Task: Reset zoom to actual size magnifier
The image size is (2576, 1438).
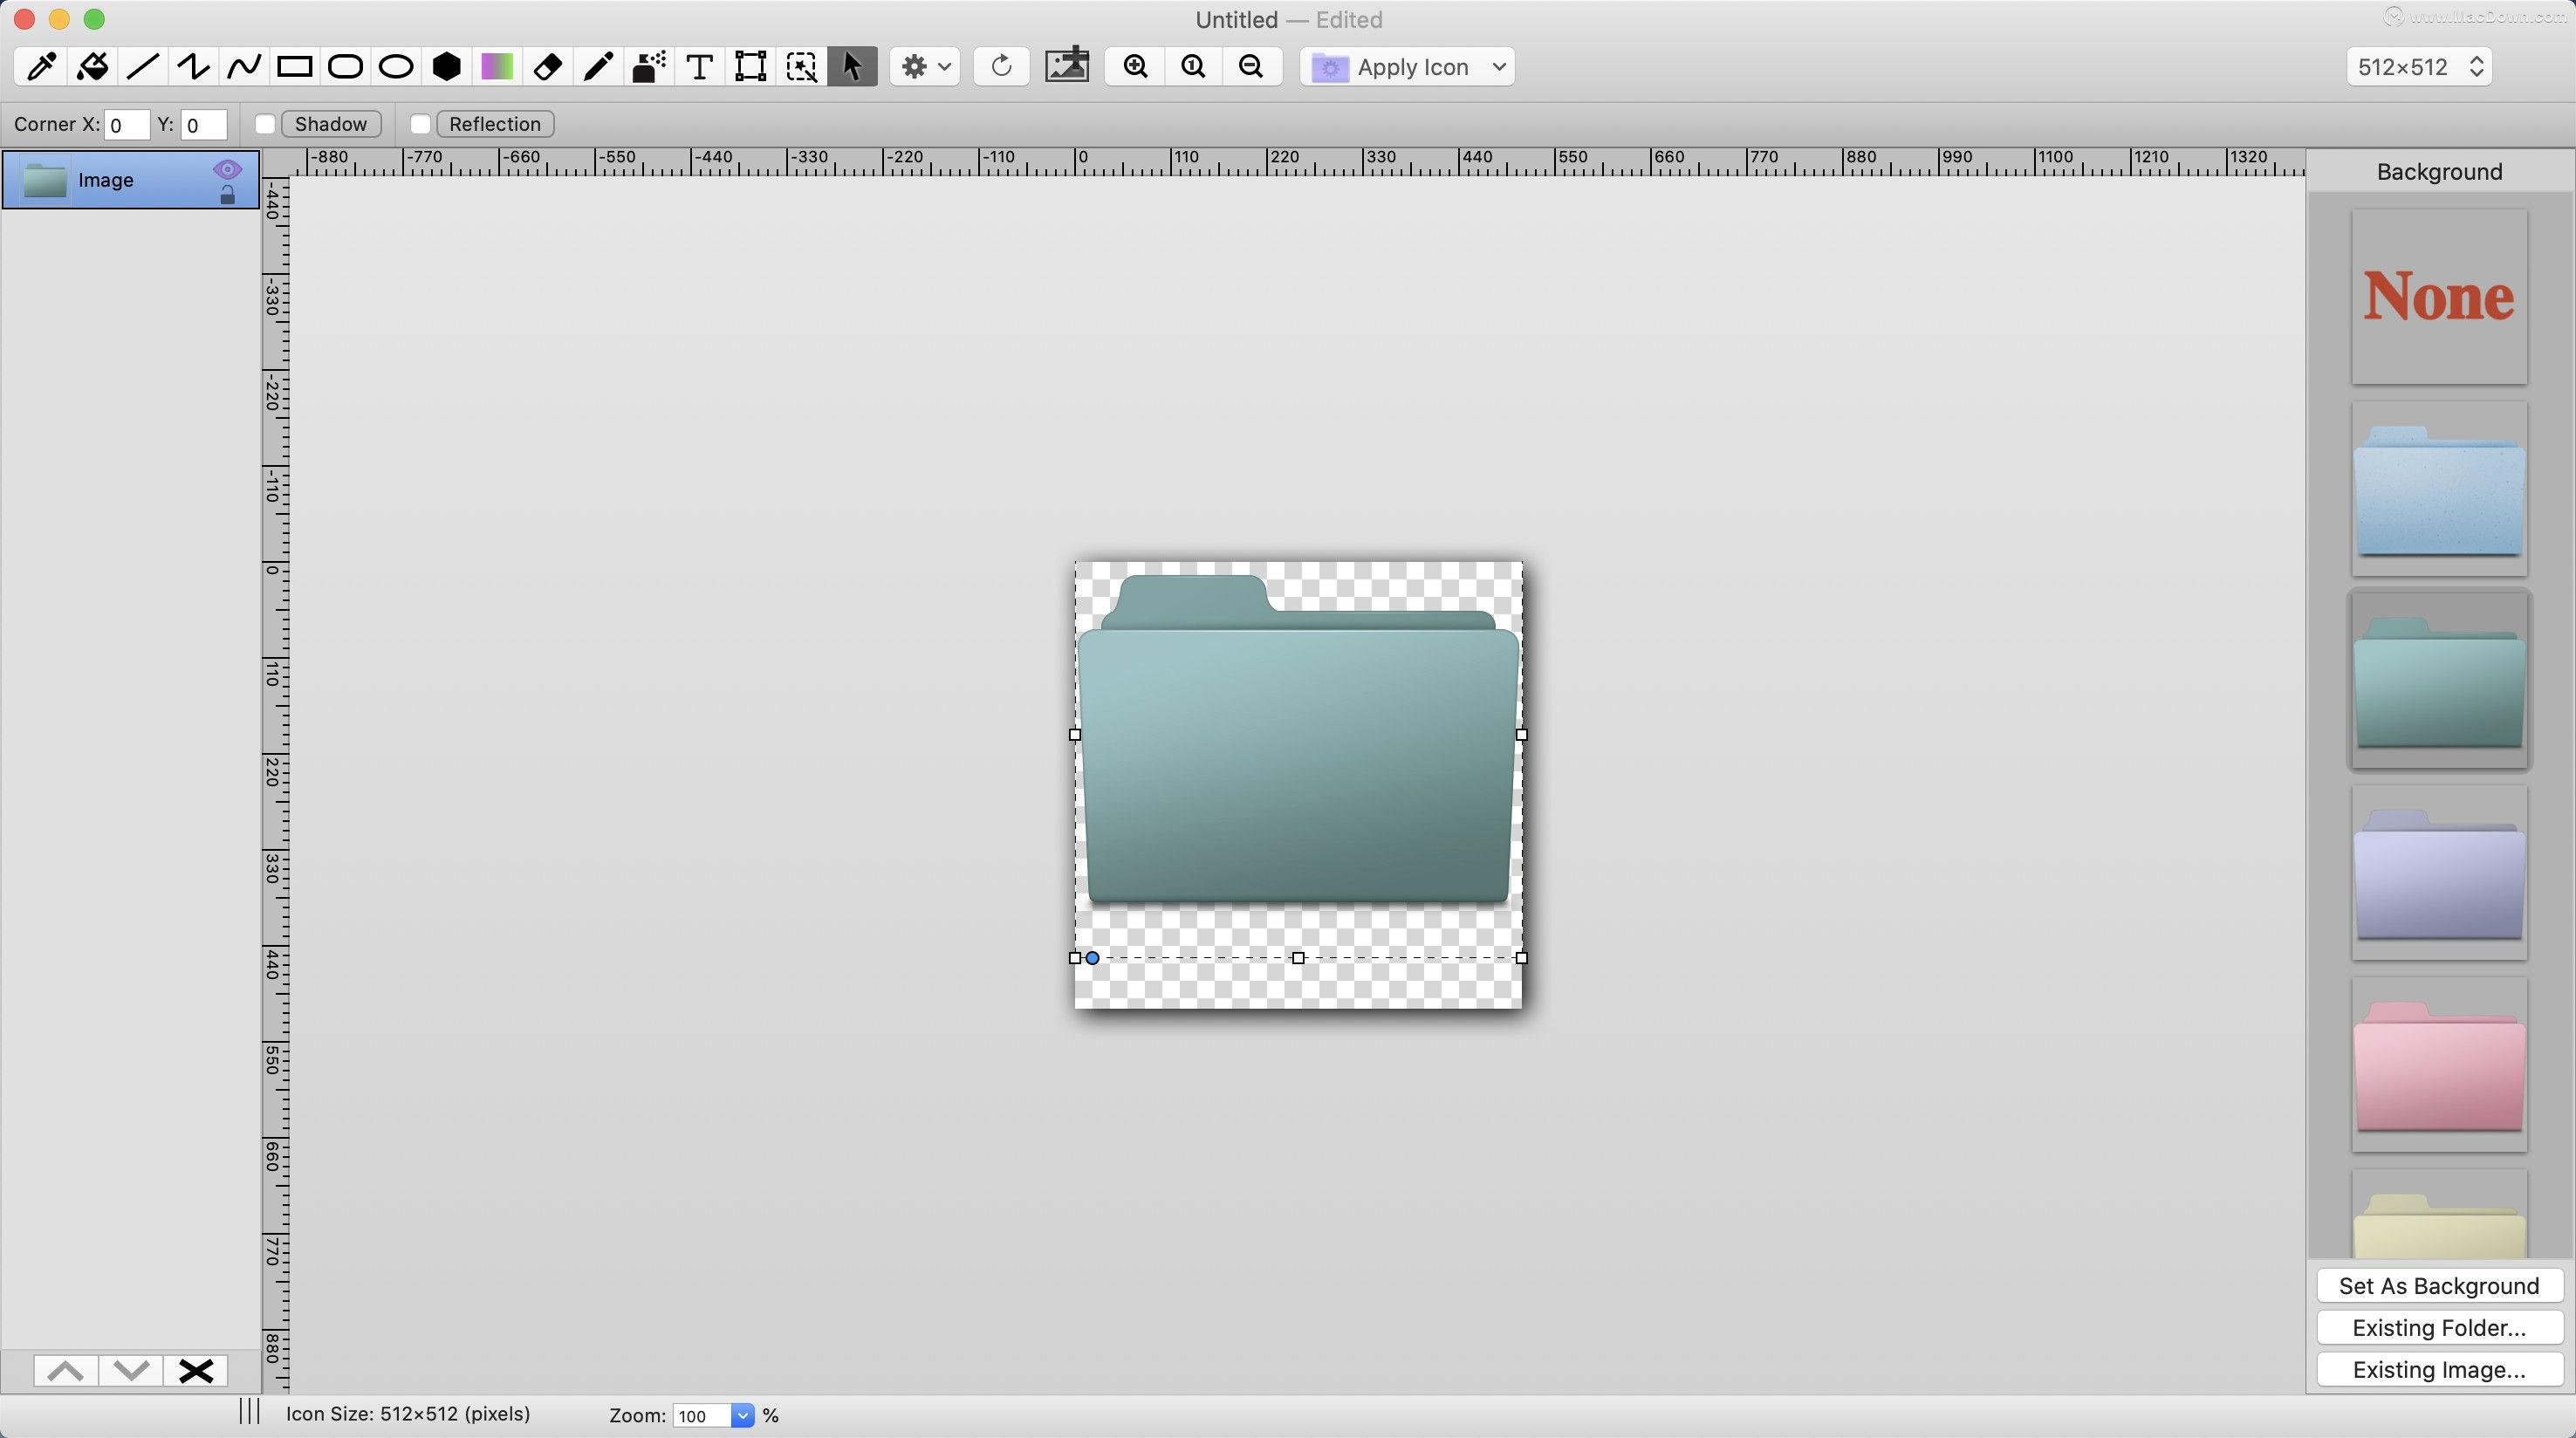Action: 1193,67
